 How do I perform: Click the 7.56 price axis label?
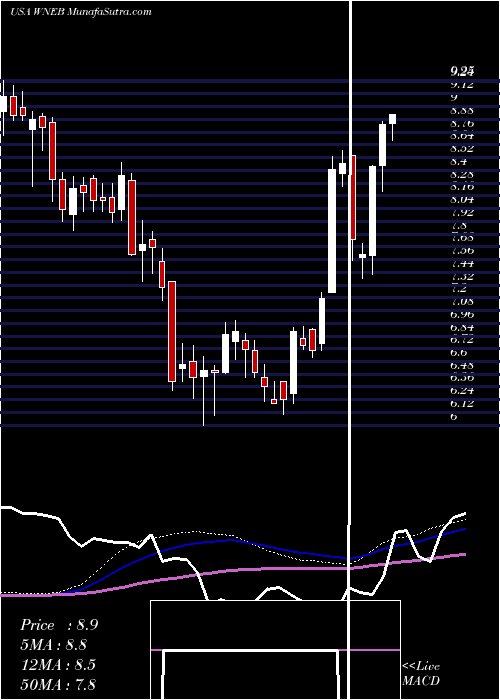click(x=462, y=250)
